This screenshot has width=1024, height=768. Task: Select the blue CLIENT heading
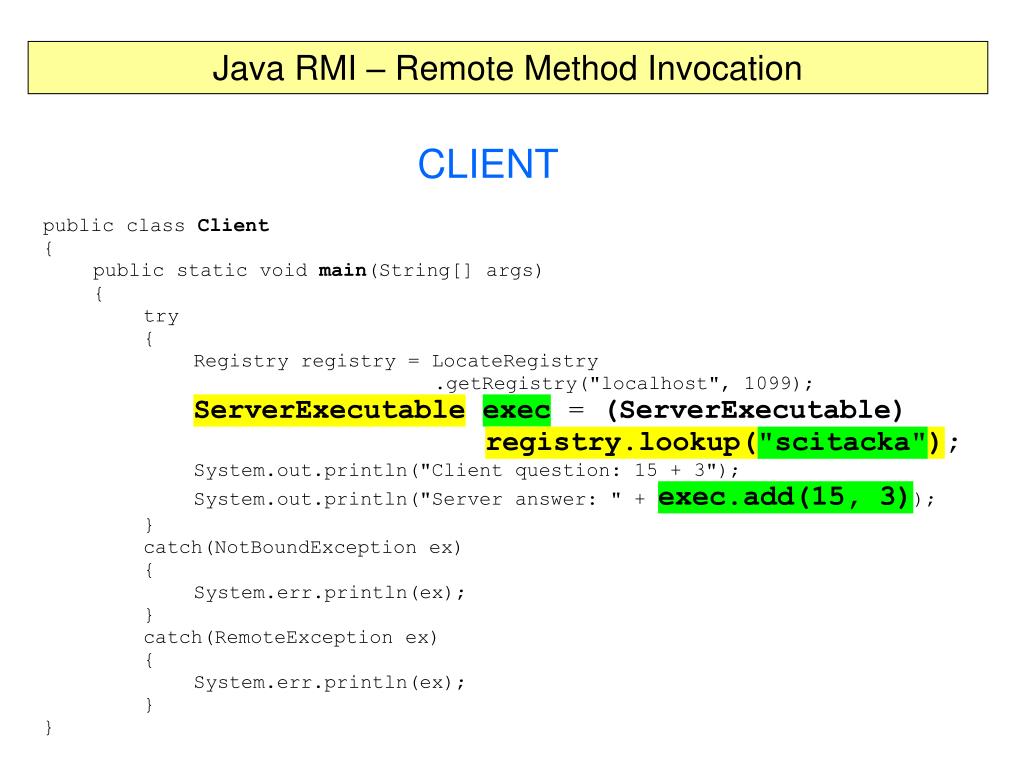[488, 164]
